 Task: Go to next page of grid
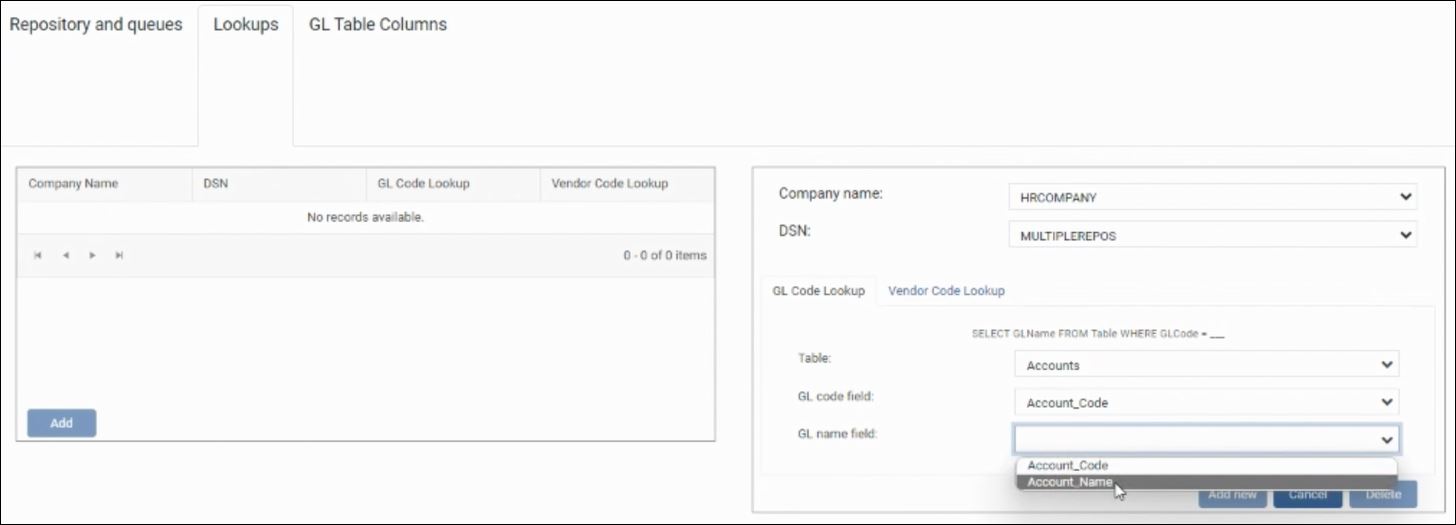(x=92, y=256)
